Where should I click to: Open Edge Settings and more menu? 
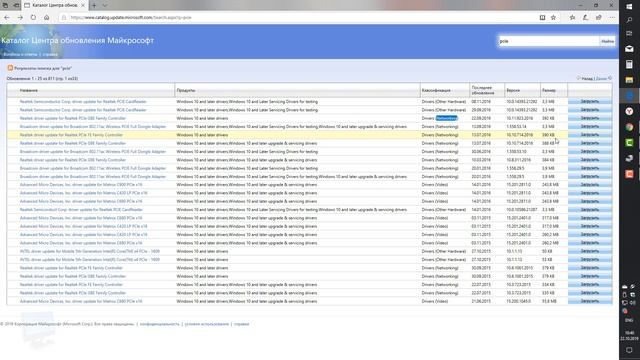click(612, 18)
